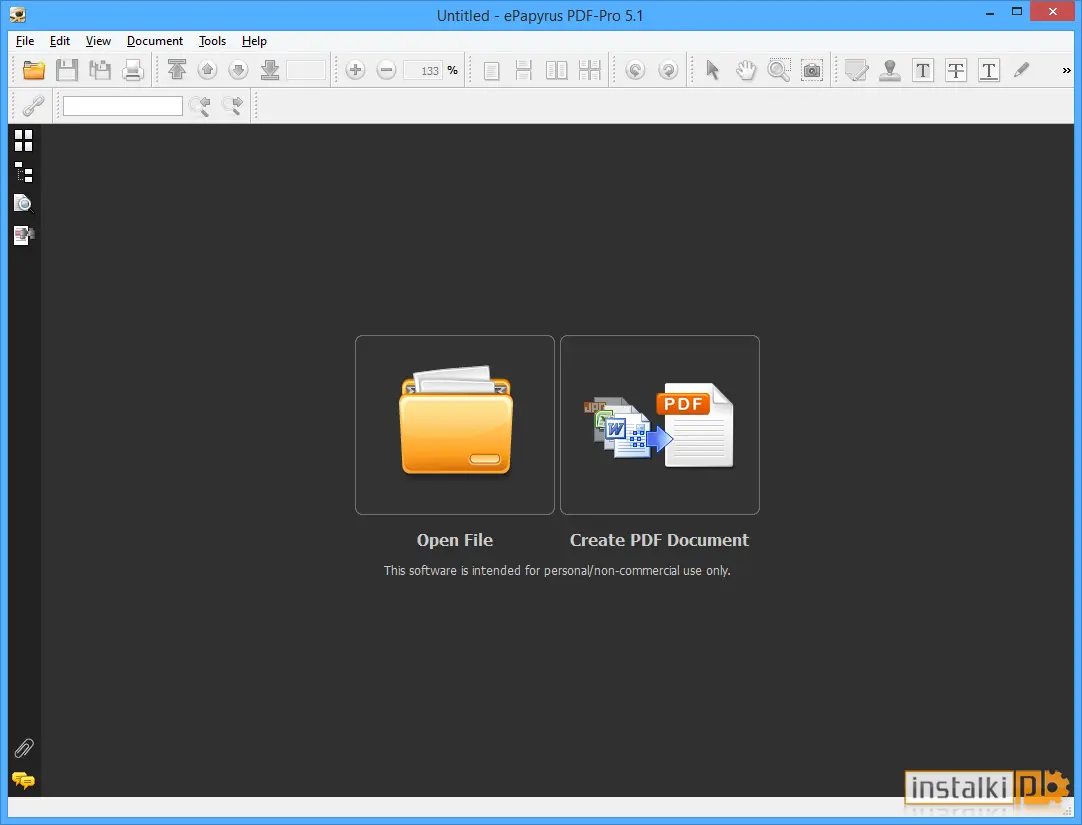Image resolution: width=1082 pixels, height=825 pixels.
Task: Choose the pencil drawing tool
Action: [1021, 70]
